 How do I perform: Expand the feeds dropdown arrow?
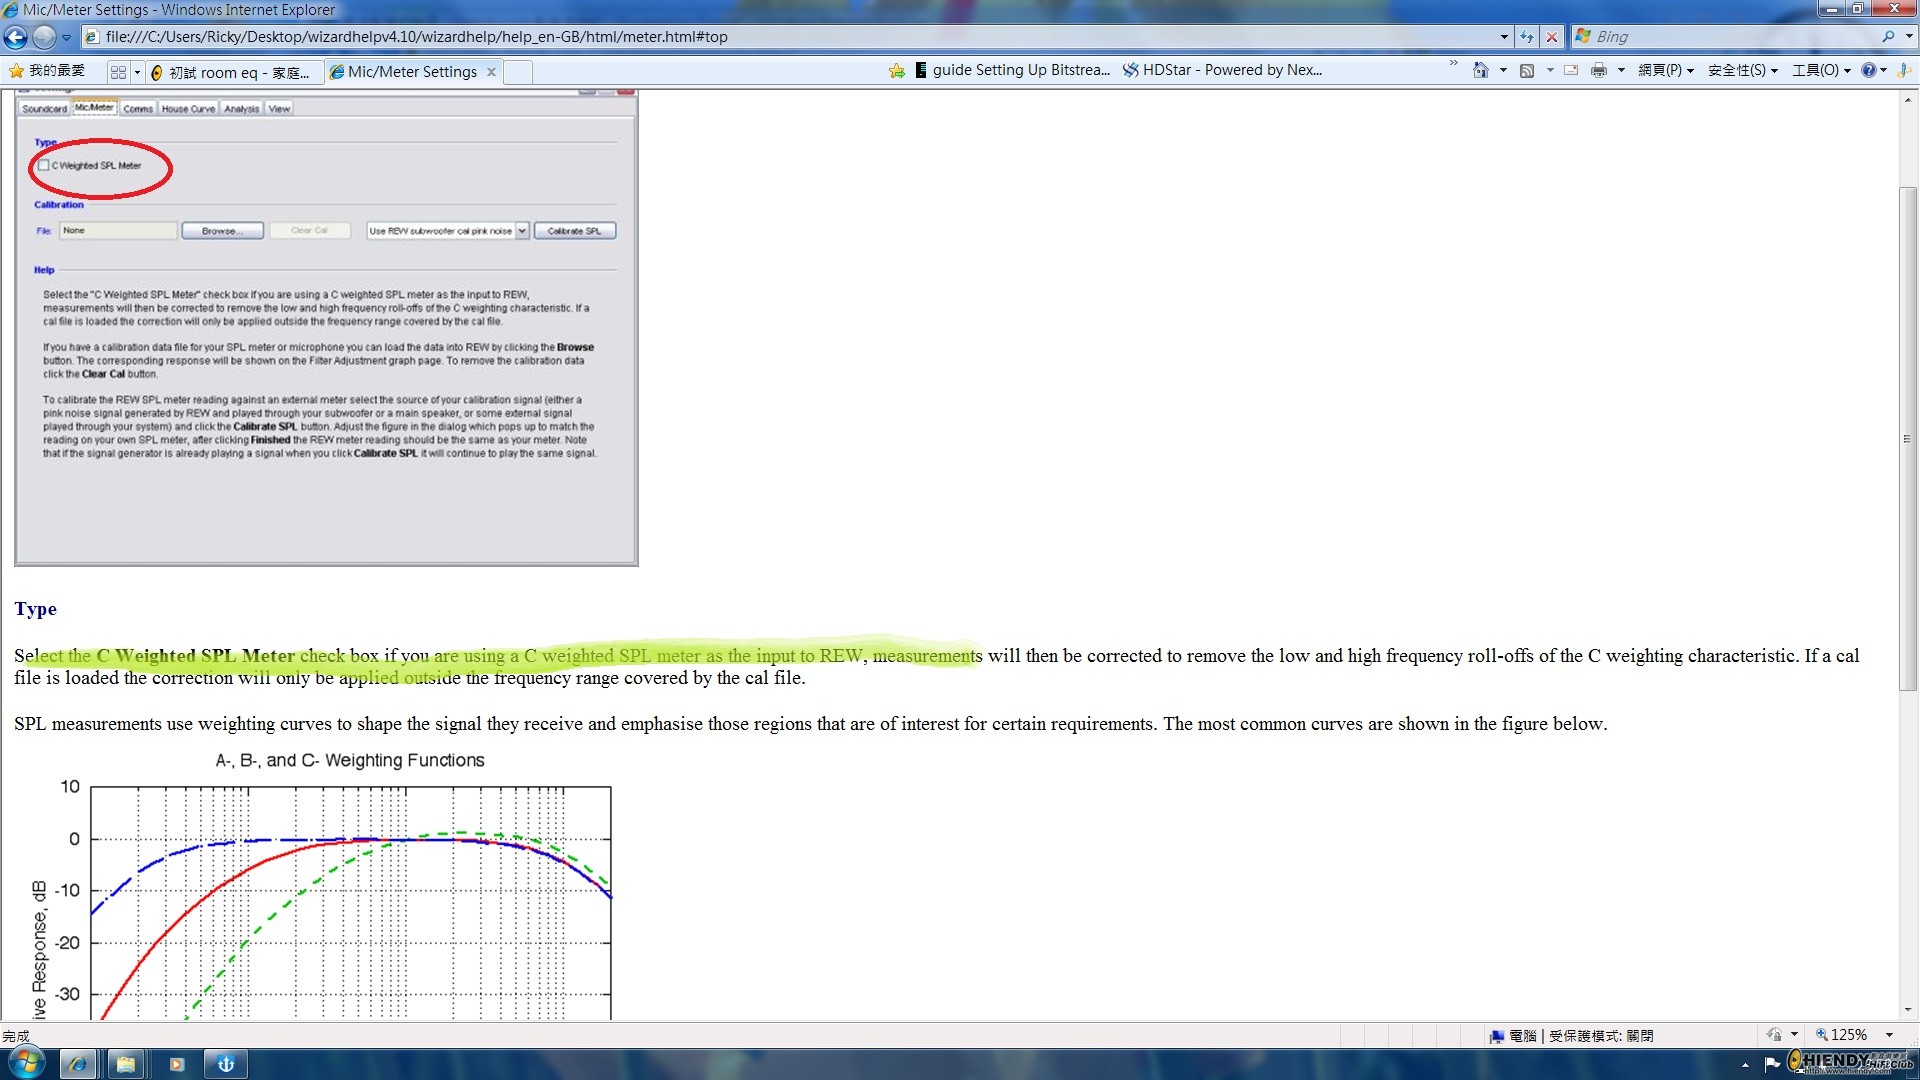(1550, 70)
